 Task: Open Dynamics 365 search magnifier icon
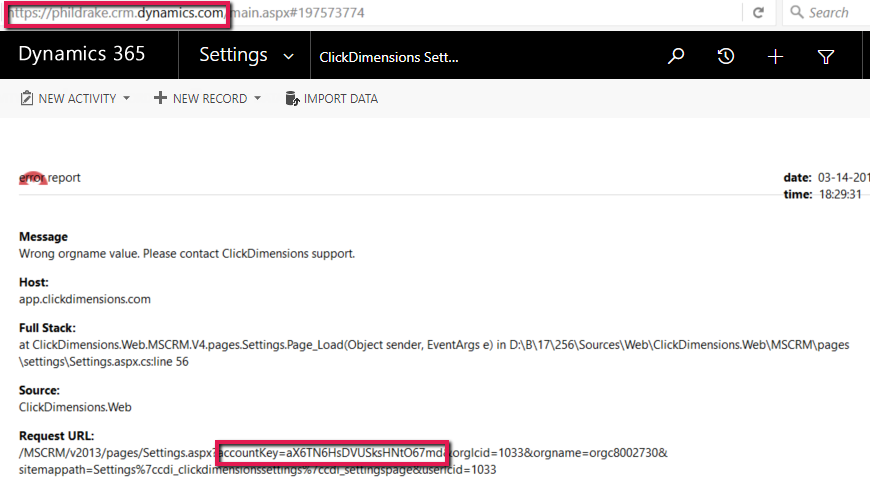[676, 56]
